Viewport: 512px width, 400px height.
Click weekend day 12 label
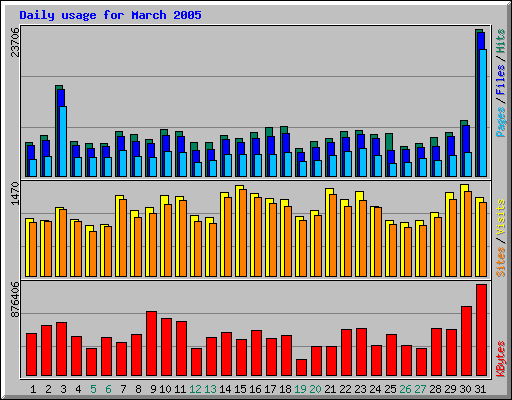pos(195,389)
